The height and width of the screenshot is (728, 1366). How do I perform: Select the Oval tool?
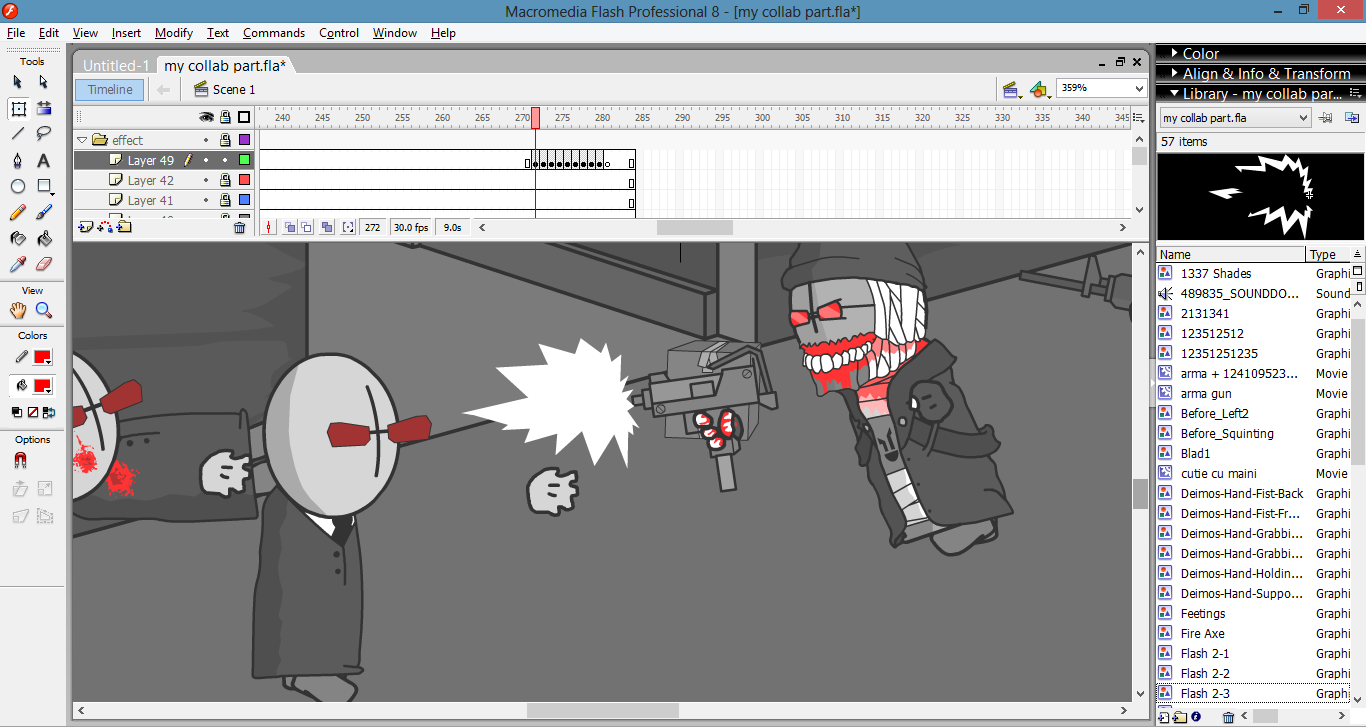coord(18,186)
